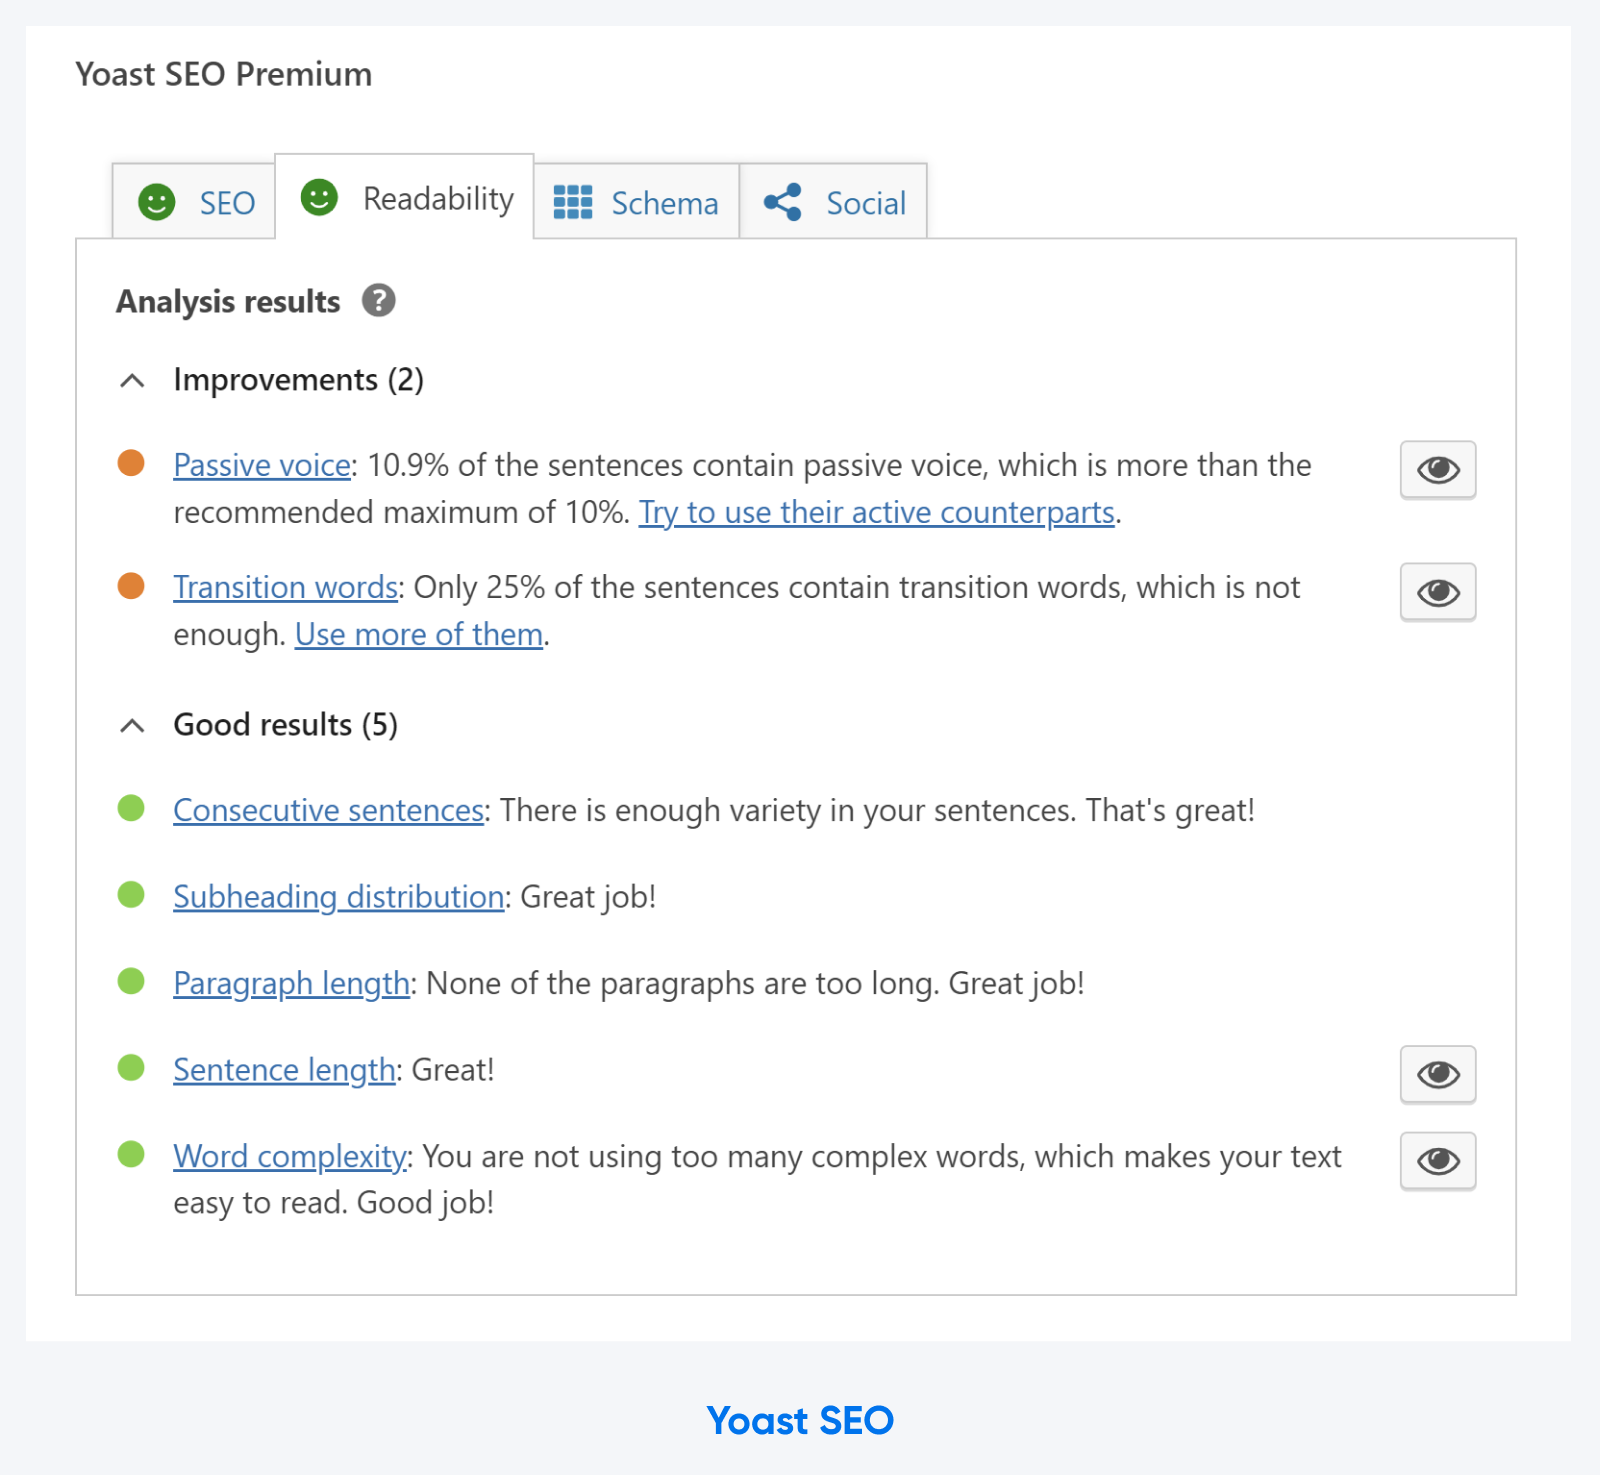Click the green dot beside Consecutive sentences
1600x1475 pixels.
pos(131,812)
